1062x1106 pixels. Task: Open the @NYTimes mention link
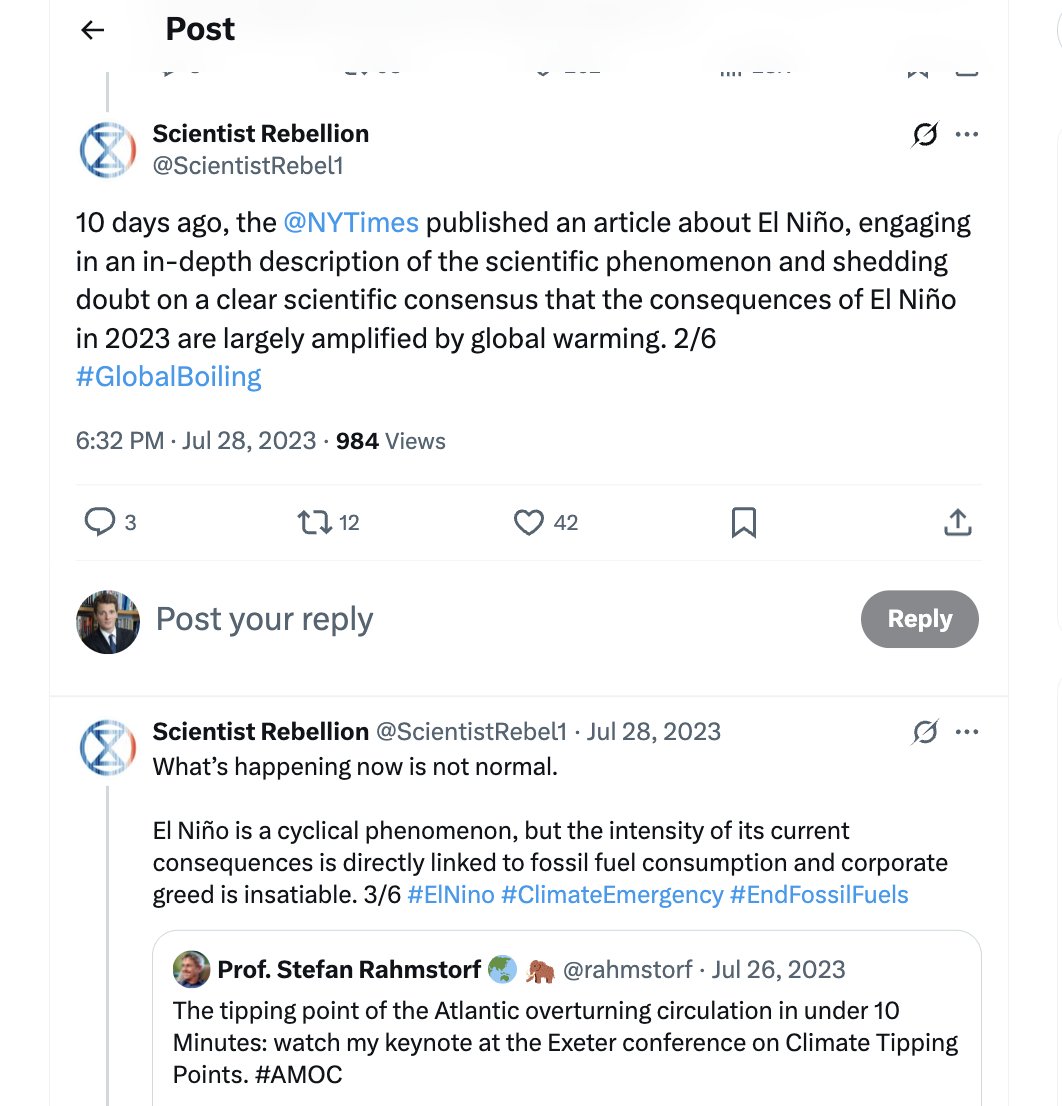350,223
